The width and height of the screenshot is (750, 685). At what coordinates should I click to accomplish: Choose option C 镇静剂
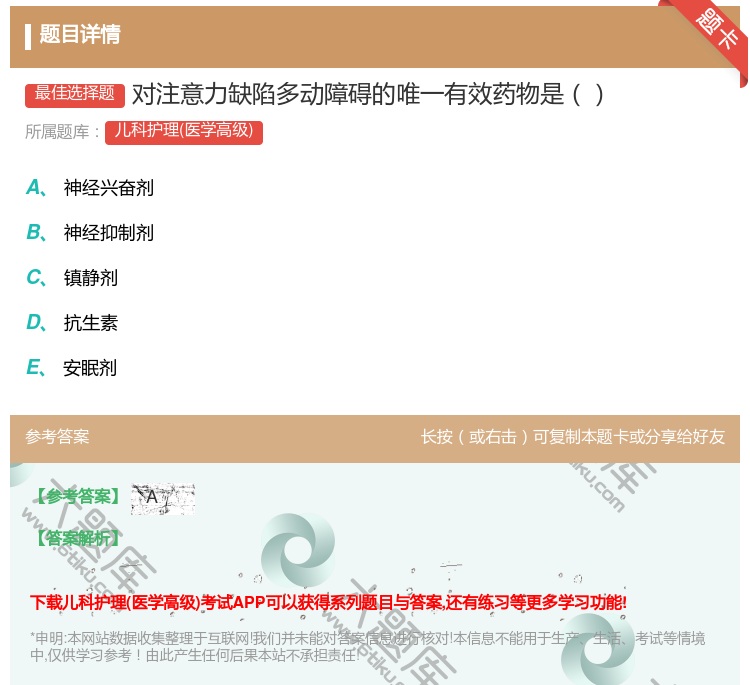tap(72, 277)
